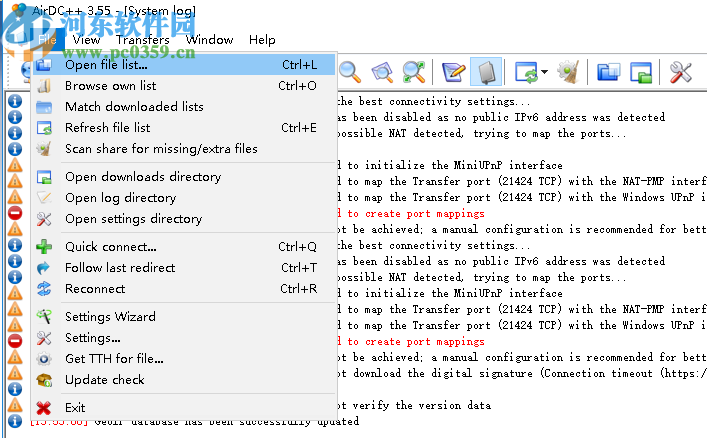This screenshot has width=707, height=438.
Task: Choose Browse own list
Action: pos(184,86)
